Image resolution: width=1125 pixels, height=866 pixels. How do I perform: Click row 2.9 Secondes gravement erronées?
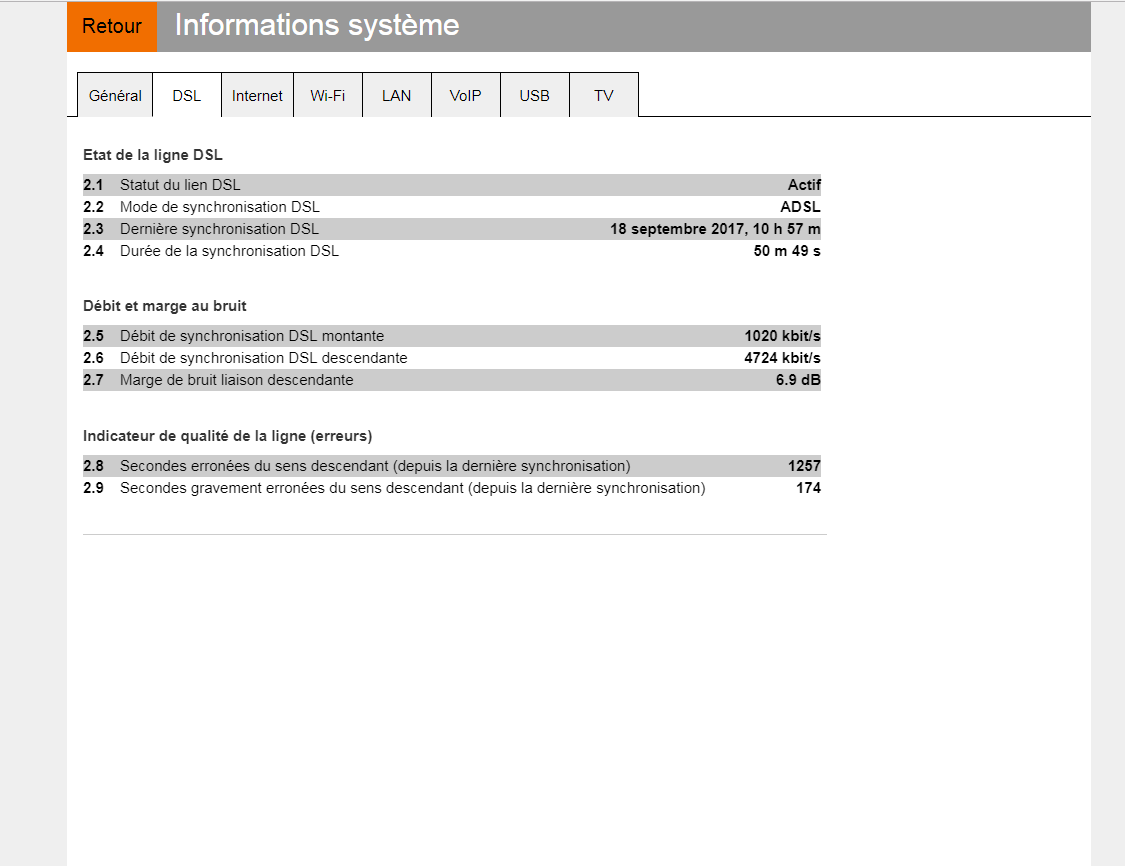tap(400, 488)
